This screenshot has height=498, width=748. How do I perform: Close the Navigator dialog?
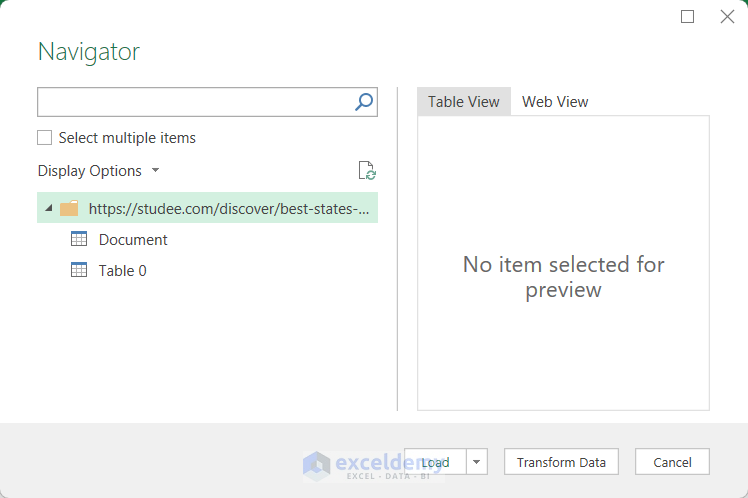pyautogui.click(x=727, y=17)
